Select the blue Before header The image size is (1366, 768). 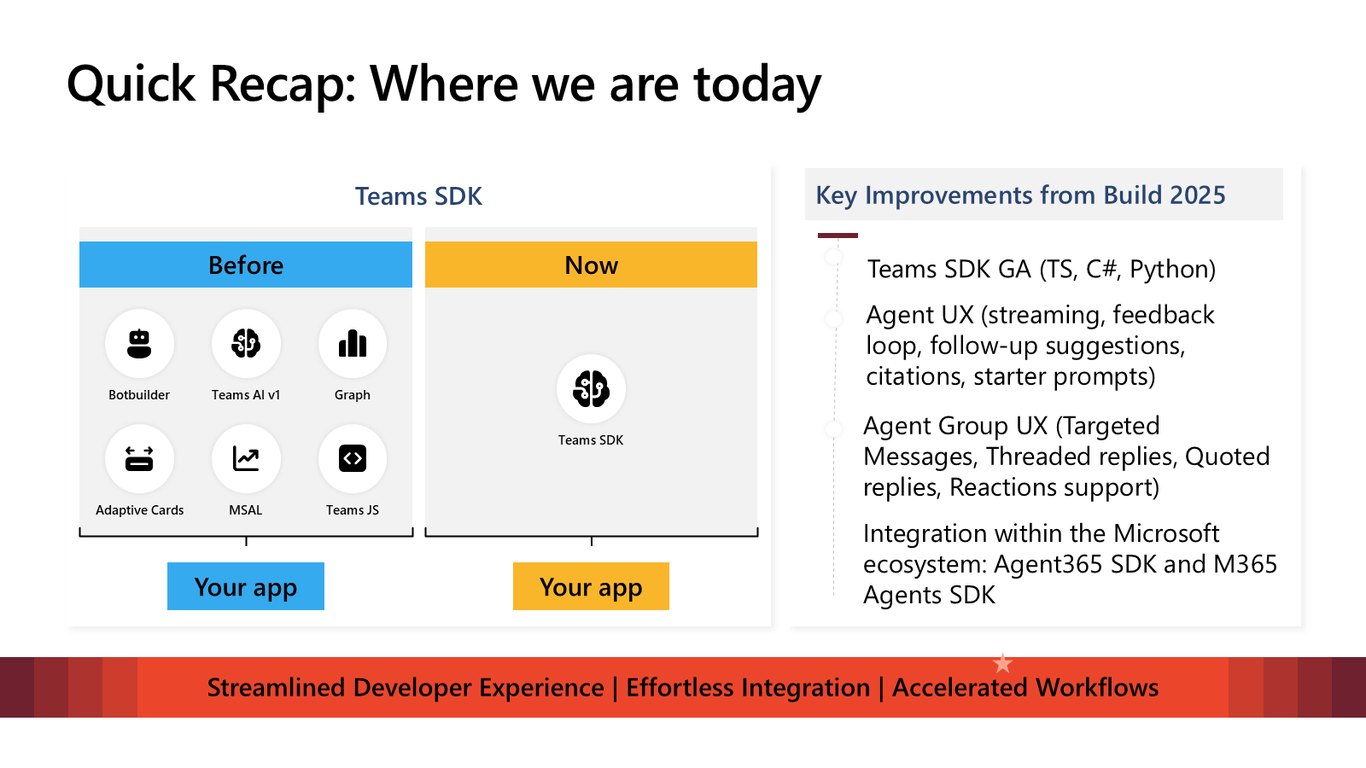(246, 265)
